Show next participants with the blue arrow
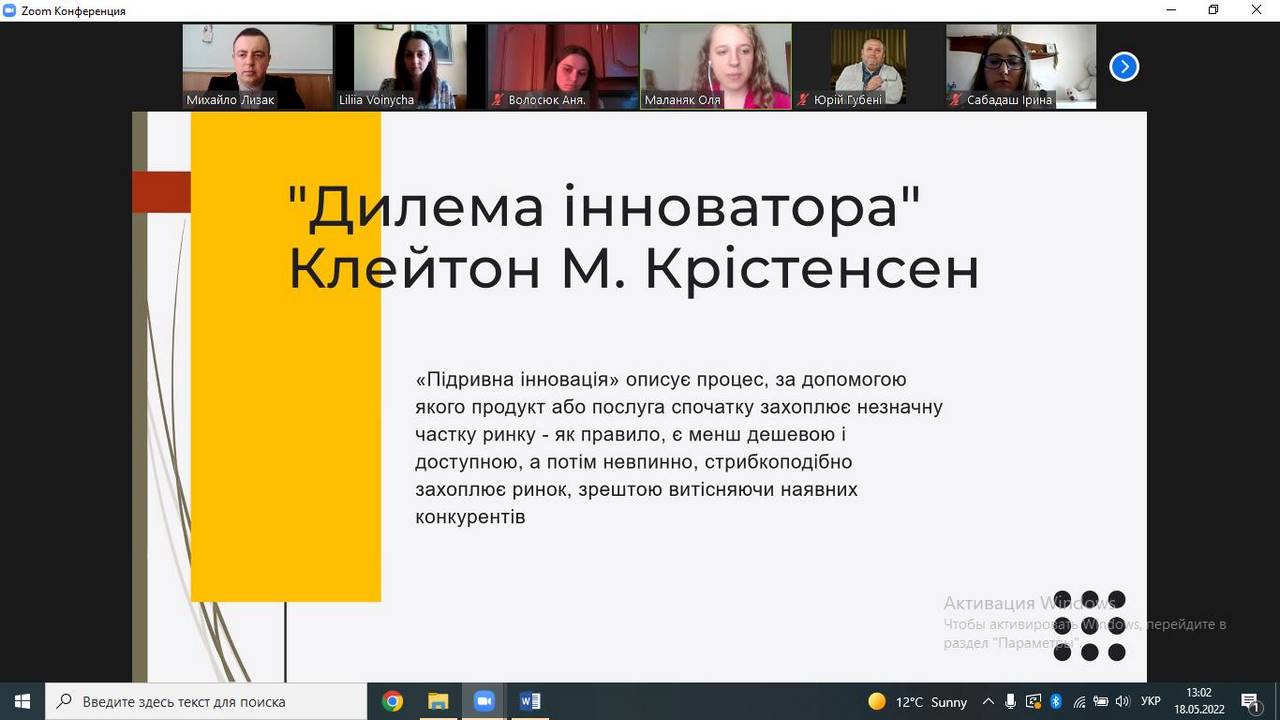The width and height of the screenshot is (1280, 720). (1124, 67)
